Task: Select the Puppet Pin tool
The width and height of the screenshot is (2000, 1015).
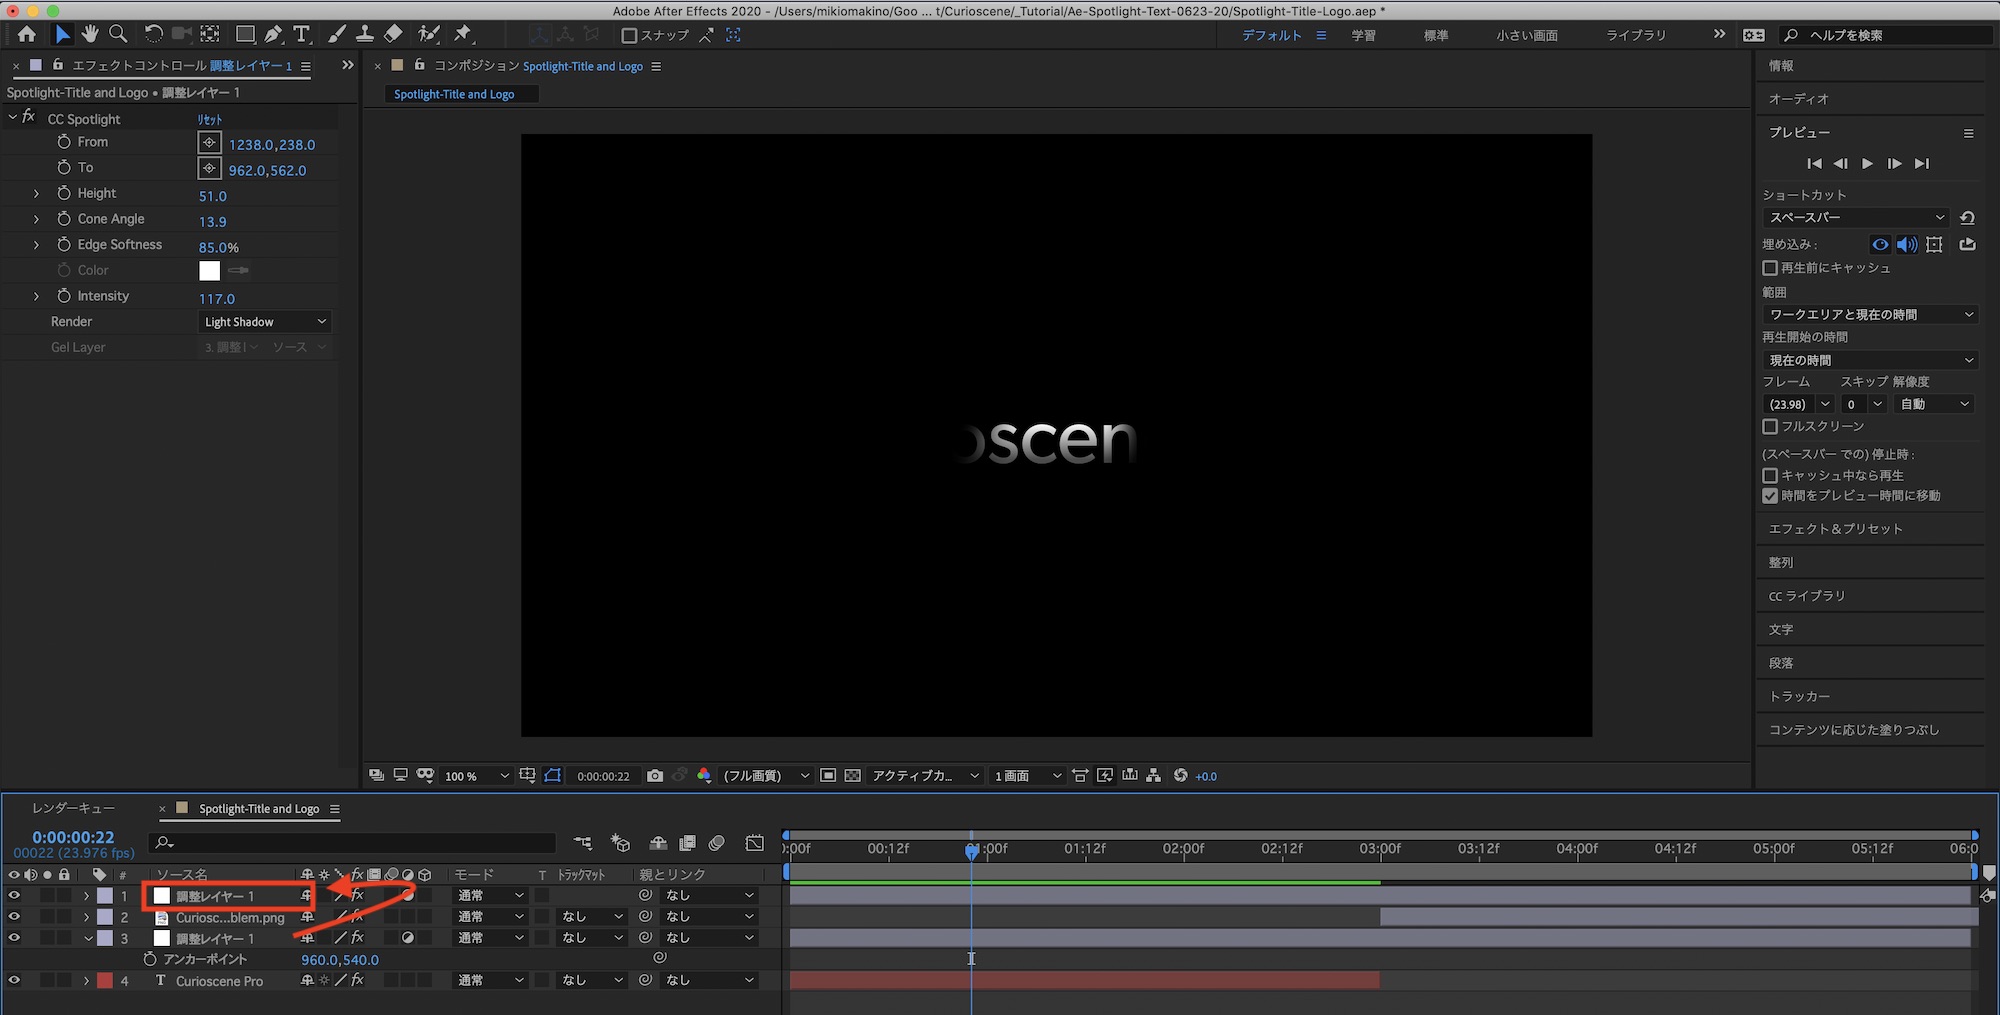Action: point(462,34)
